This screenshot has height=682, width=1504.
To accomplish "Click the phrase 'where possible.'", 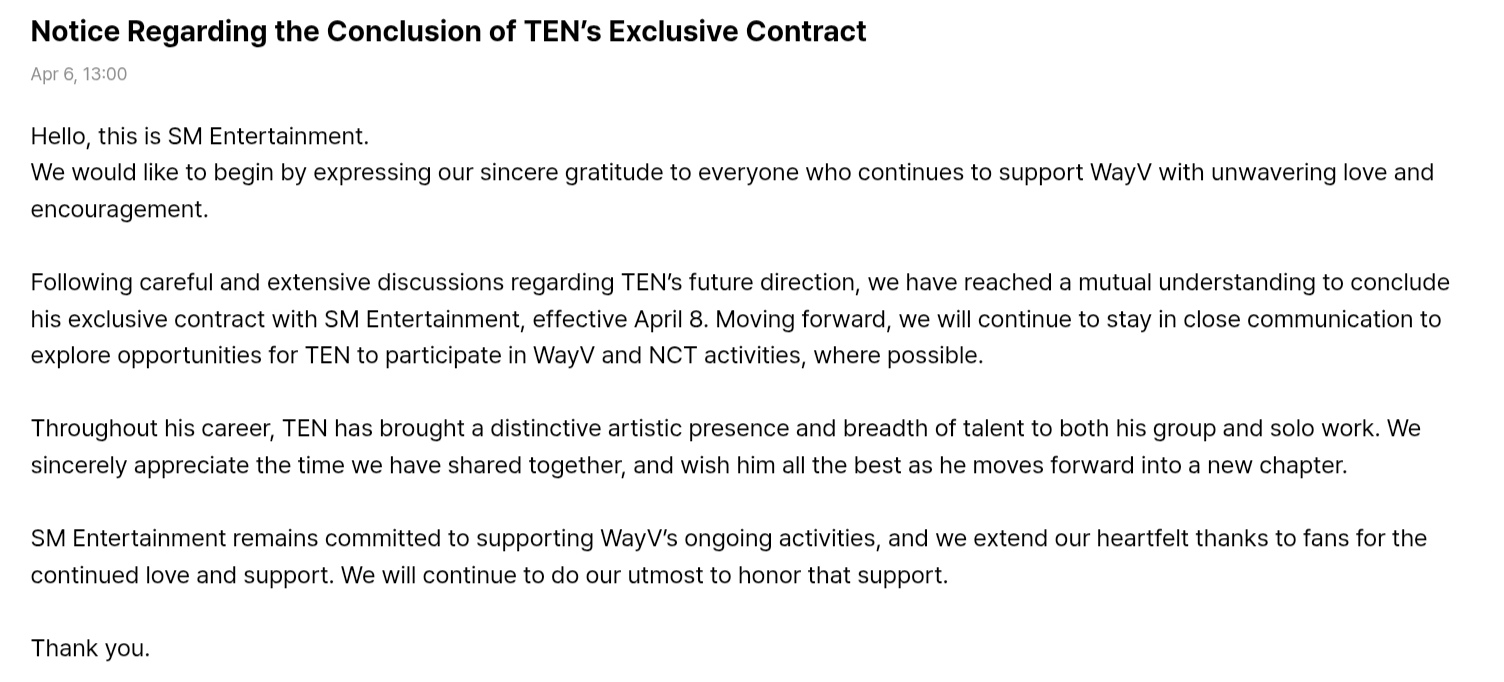I will point(898,355).
